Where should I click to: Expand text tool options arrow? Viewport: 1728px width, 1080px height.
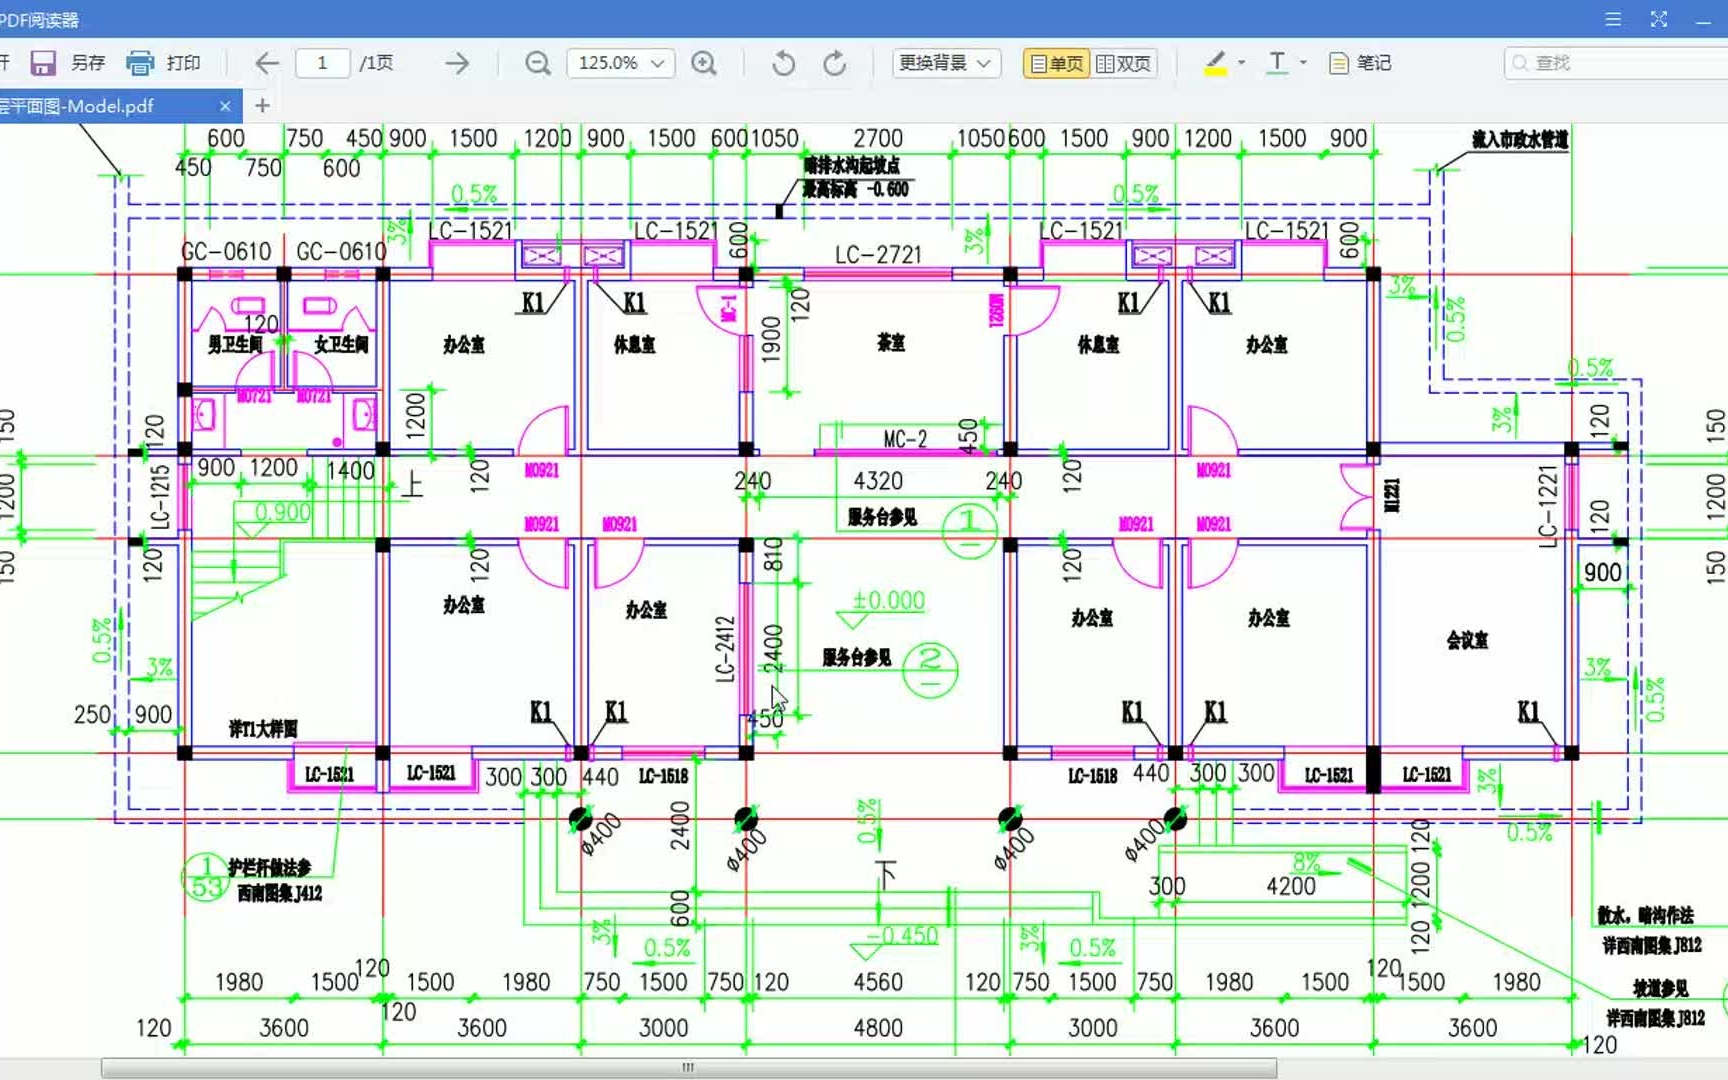1303,63
